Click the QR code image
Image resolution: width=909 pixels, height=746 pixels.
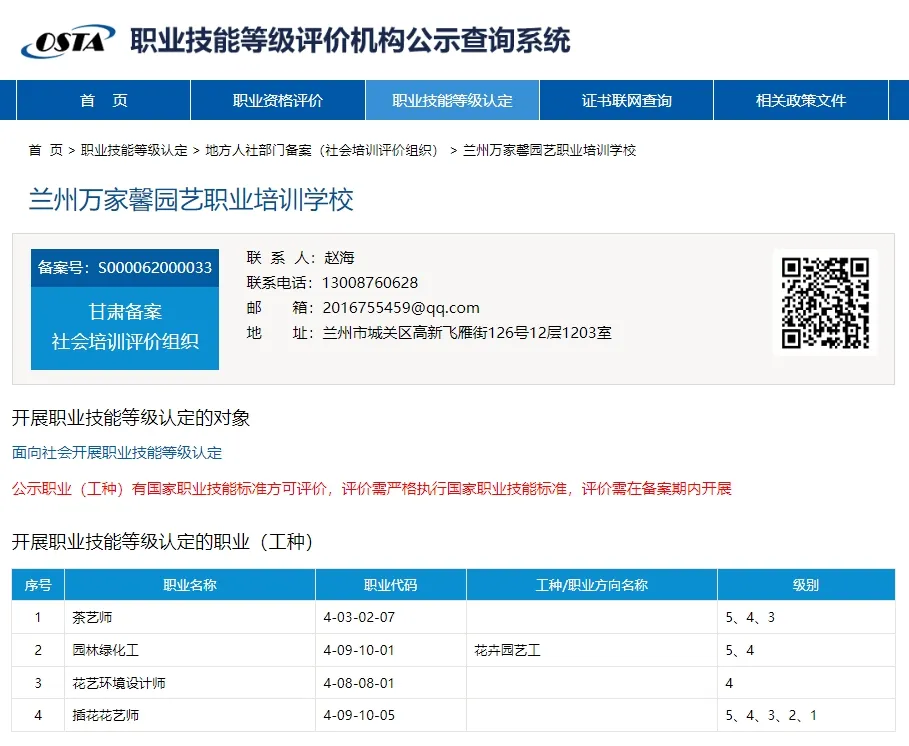tap(824, 302)
